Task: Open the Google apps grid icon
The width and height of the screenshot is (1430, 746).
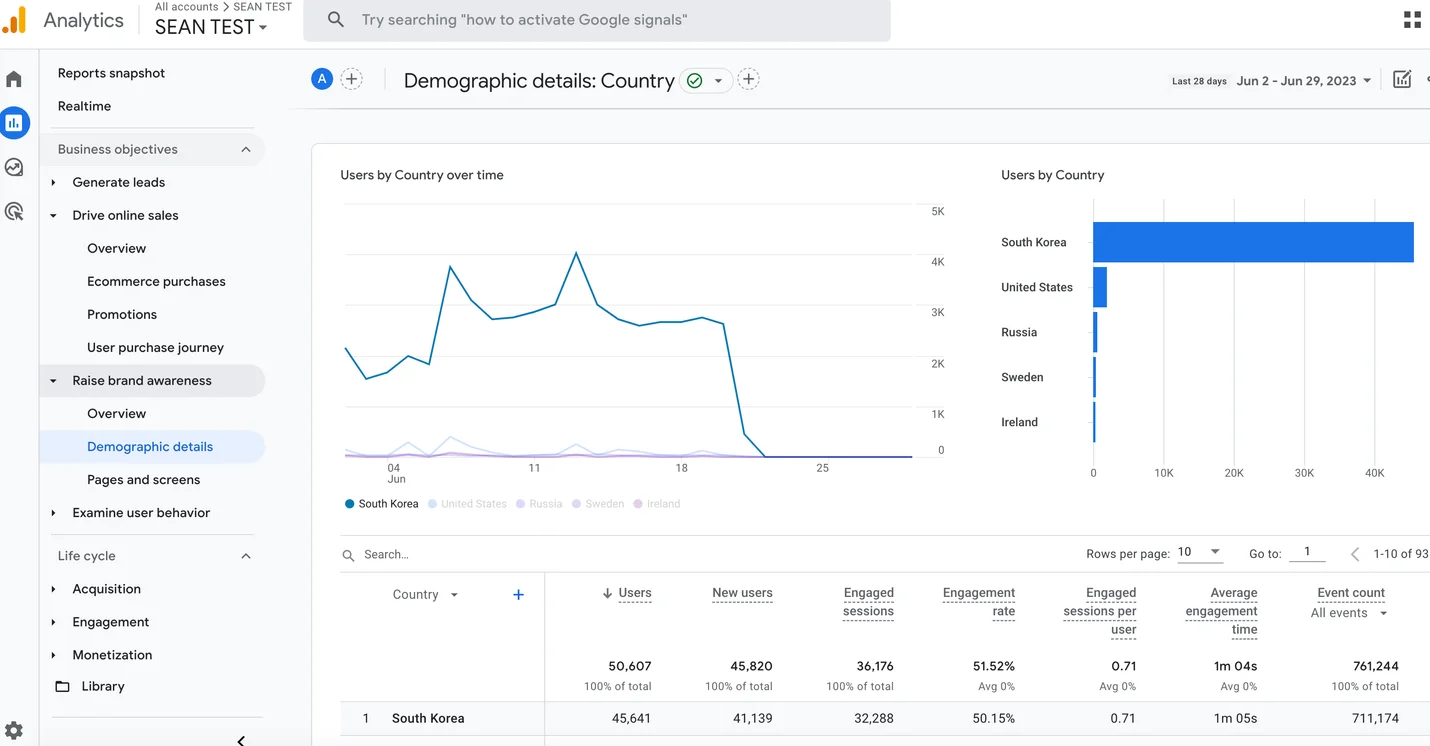Action: click(1412, 20)
